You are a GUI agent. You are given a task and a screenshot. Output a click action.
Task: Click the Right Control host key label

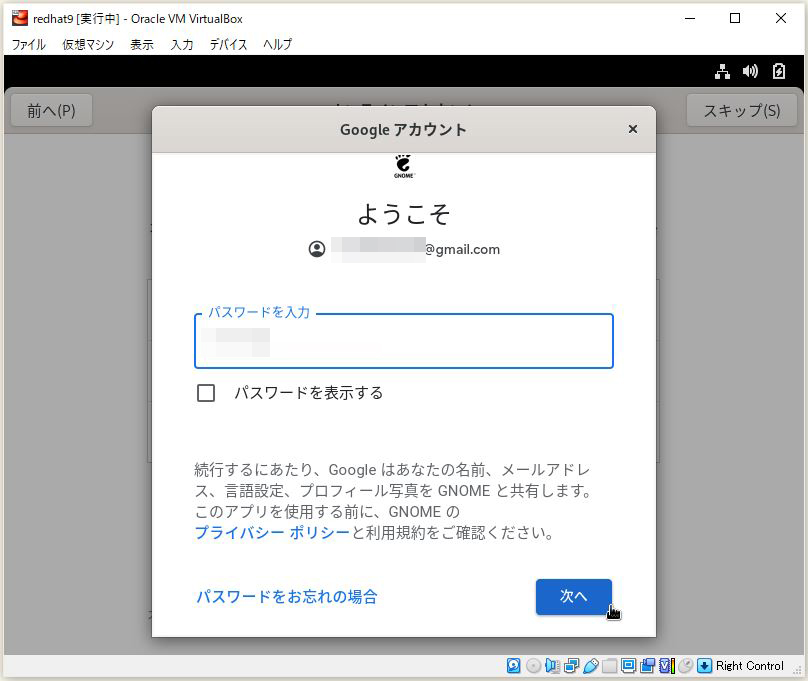pos(750,666)
